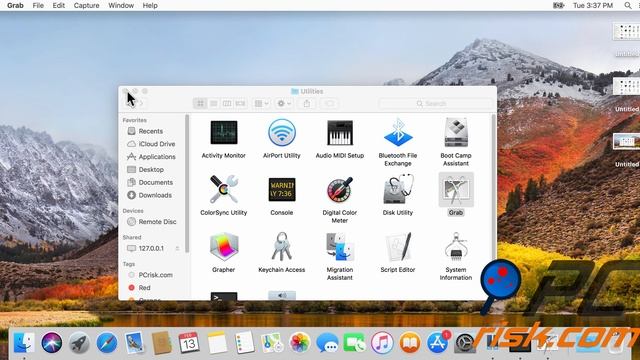This screenshot has width=640, height=360.
Task: Select Boot Camp Assistant icon
Action: point(456,132)
